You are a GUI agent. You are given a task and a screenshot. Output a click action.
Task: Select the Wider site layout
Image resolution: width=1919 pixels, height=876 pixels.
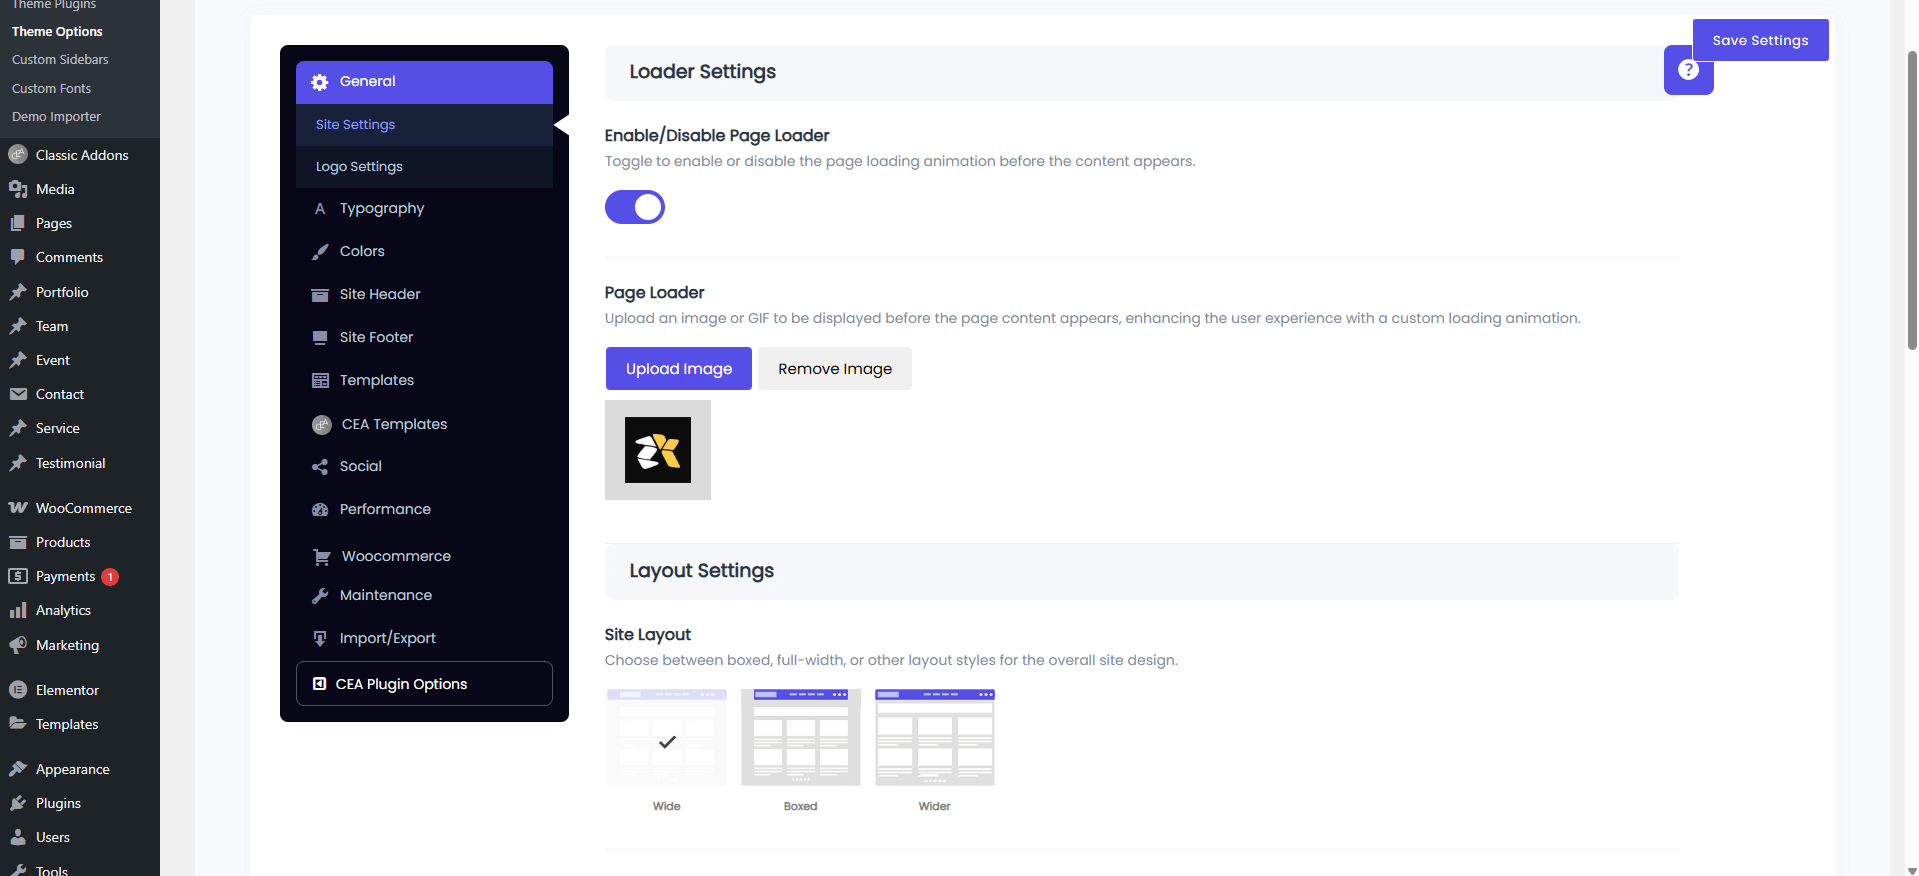(x=934, y=738)
